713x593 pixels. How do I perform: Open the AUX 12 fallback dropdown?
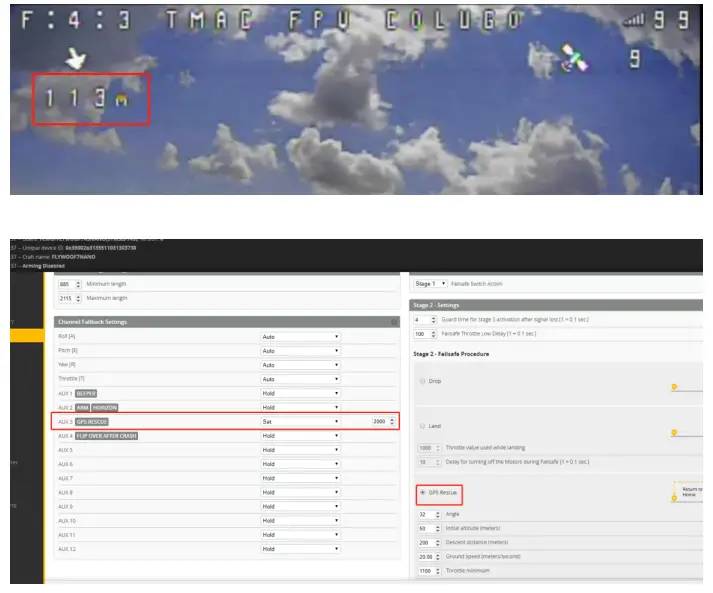tap(301, 549)
